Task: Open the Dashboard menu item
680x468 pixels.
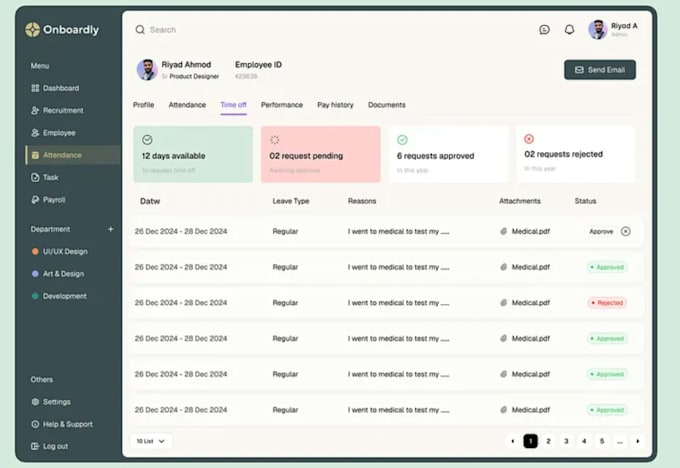Action: (55, 88)
